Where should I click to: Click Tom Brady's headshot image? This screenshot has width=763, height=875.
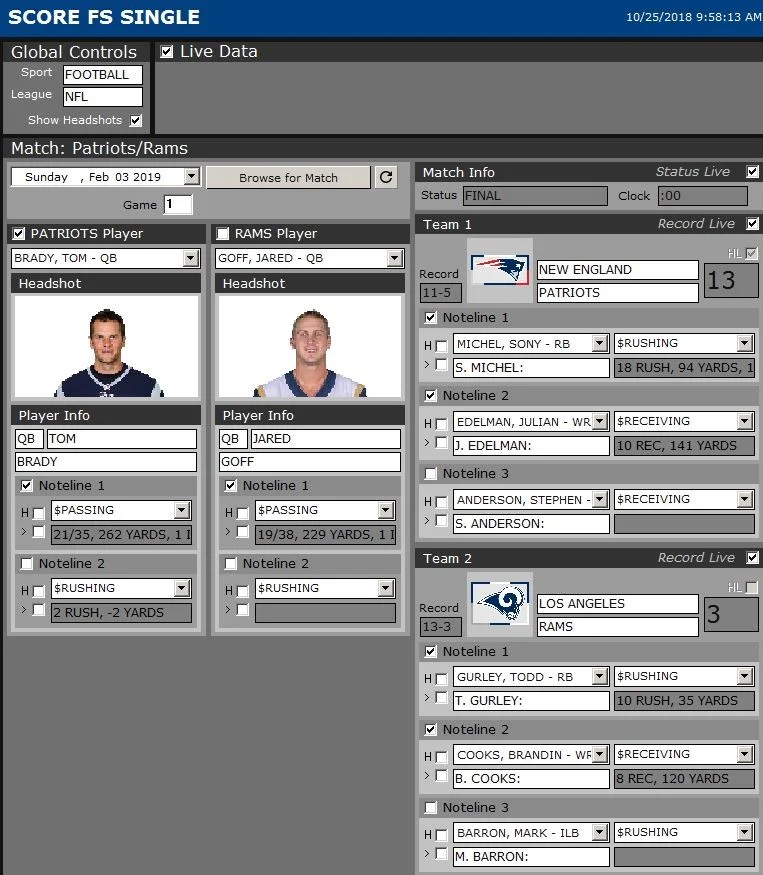coord(106,346)
